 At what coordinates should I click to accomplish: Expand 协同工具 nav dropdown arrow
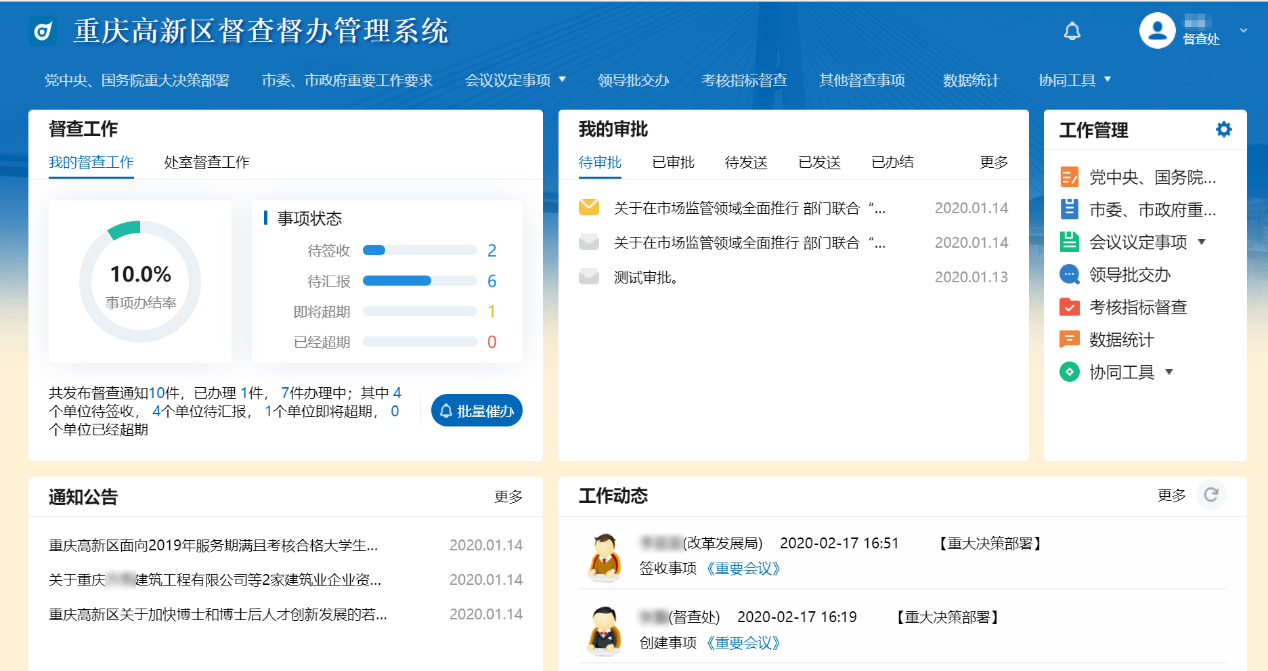[1108, 79]
